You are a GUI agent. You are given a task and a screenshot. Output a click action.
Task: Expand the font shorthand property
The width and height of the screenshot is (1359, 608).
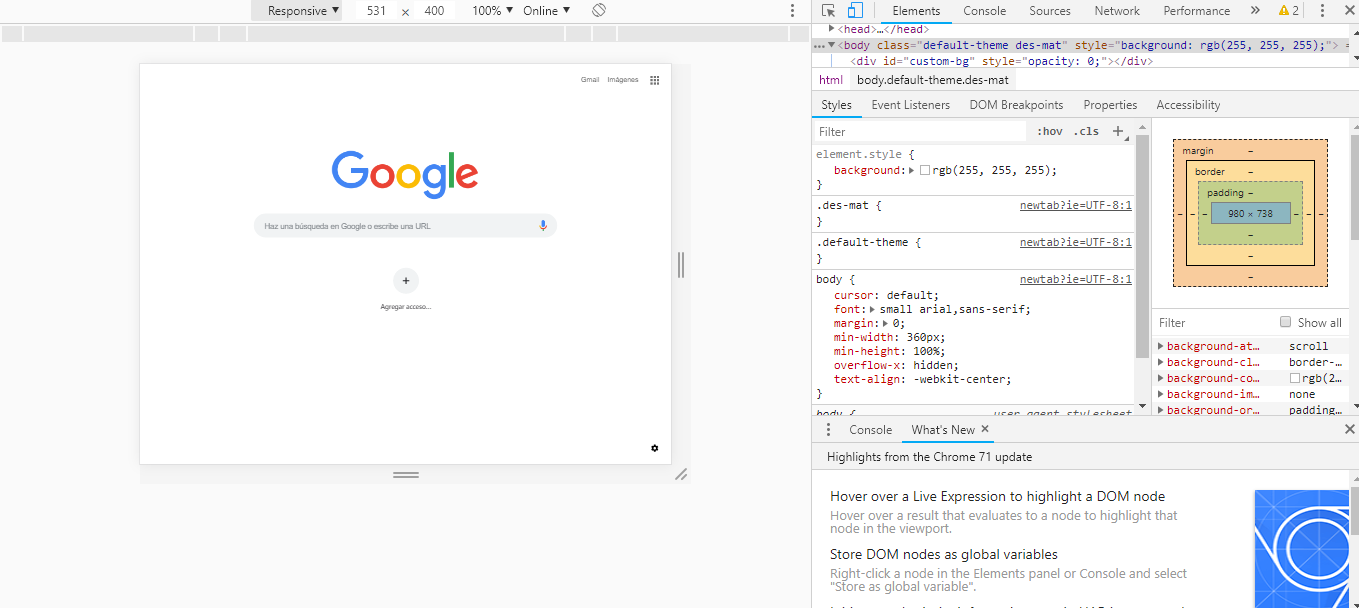(x=873, y=310)
